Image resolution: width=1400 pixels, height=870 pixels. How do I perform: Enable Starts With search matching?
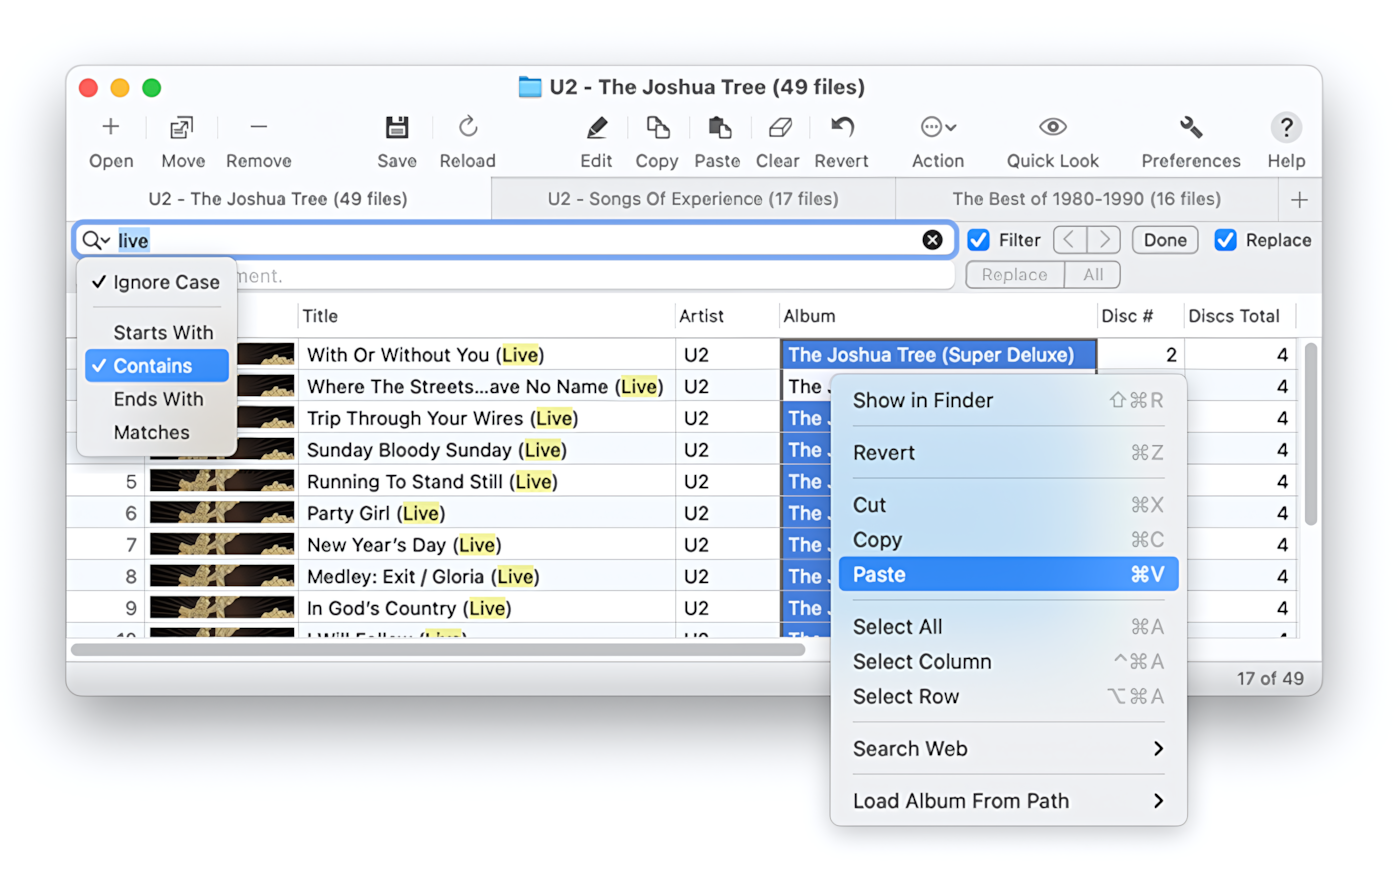click(x=163, y=332)
